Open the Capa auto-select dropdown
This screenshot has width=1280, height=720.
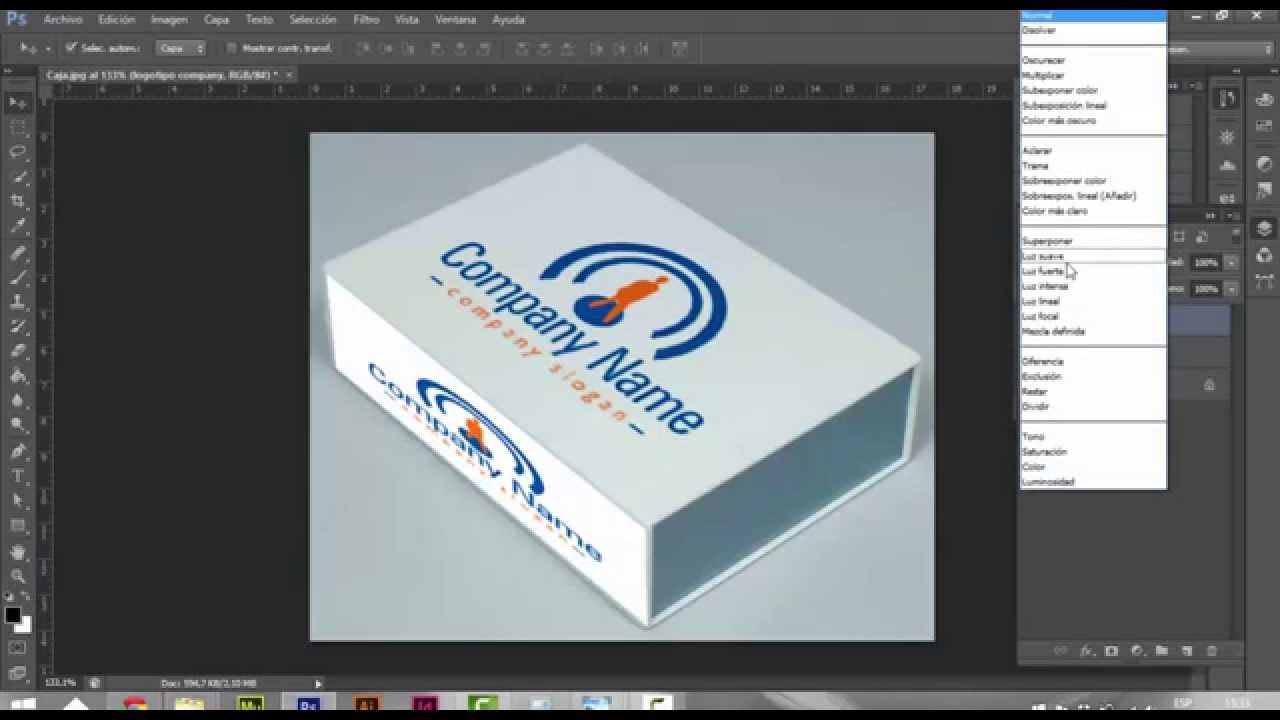click(x=181, y=47)
